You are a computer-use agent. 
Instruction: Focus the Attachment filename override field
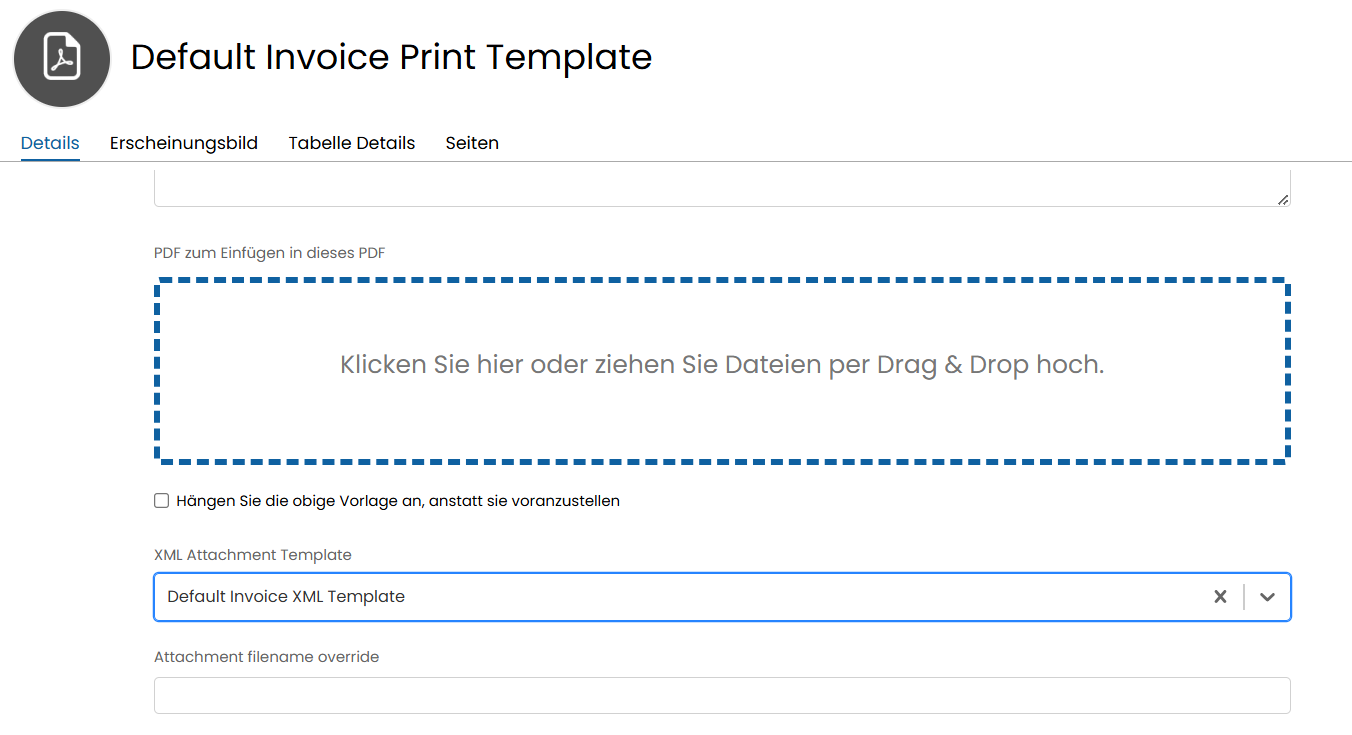[x=722, y=695]
